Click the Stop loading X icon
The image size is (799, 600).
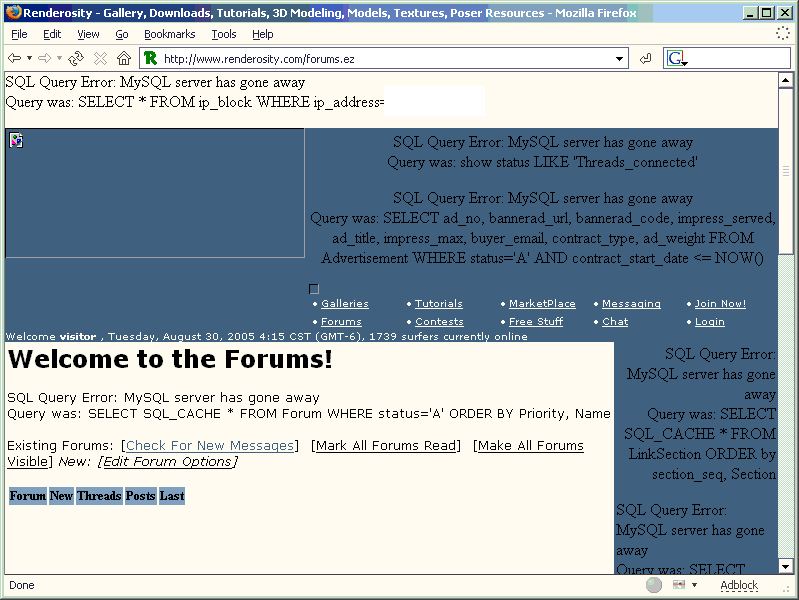pyautogui.click(x=100, y=58)
